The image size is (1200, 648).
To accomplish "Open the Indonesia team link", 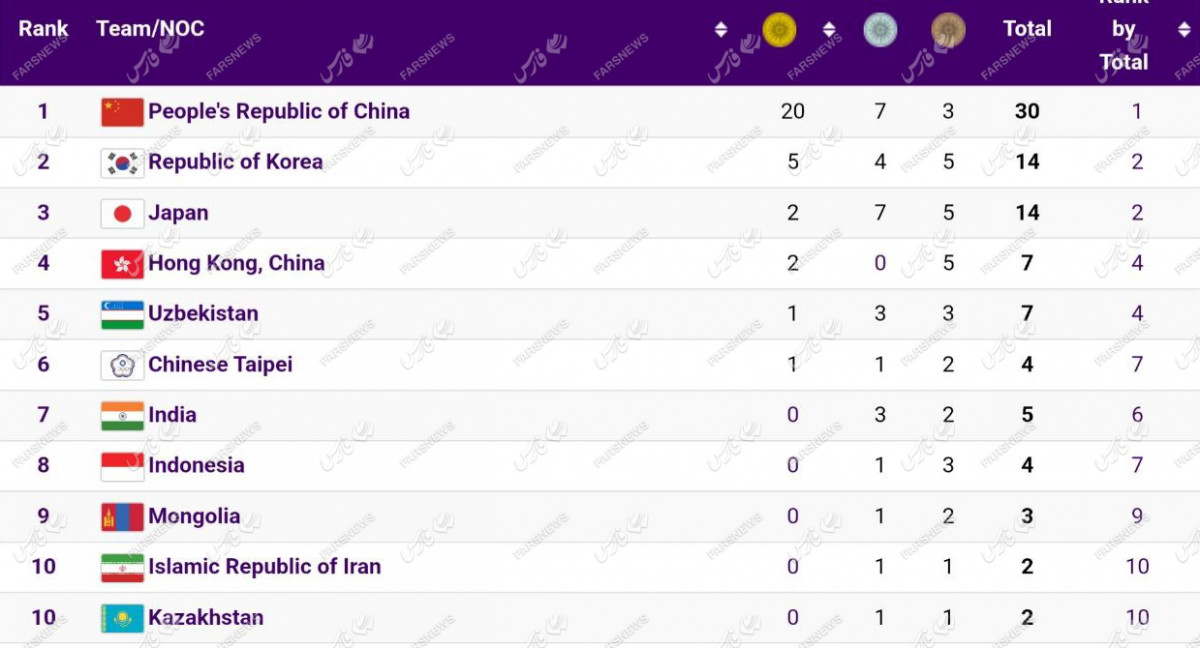I will tap(196, 465).
